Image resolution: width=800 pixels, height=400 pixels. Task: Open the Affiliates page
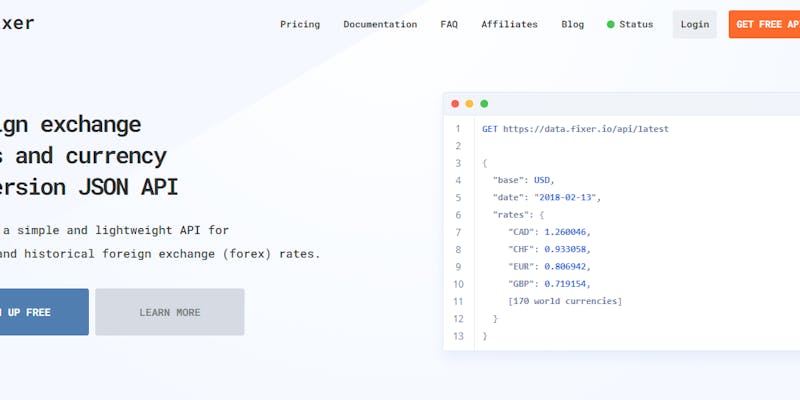pyautogui.click(x=509, y=24)
